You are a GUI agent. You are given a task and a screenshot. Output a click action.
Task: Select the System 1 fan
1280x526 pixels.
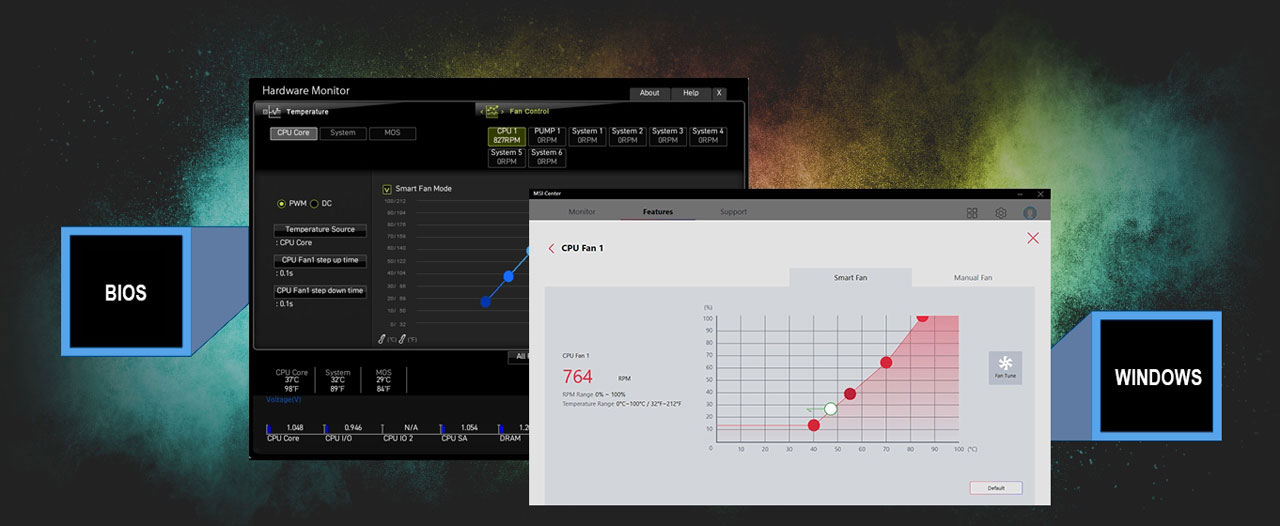click(x=587, y=136)
